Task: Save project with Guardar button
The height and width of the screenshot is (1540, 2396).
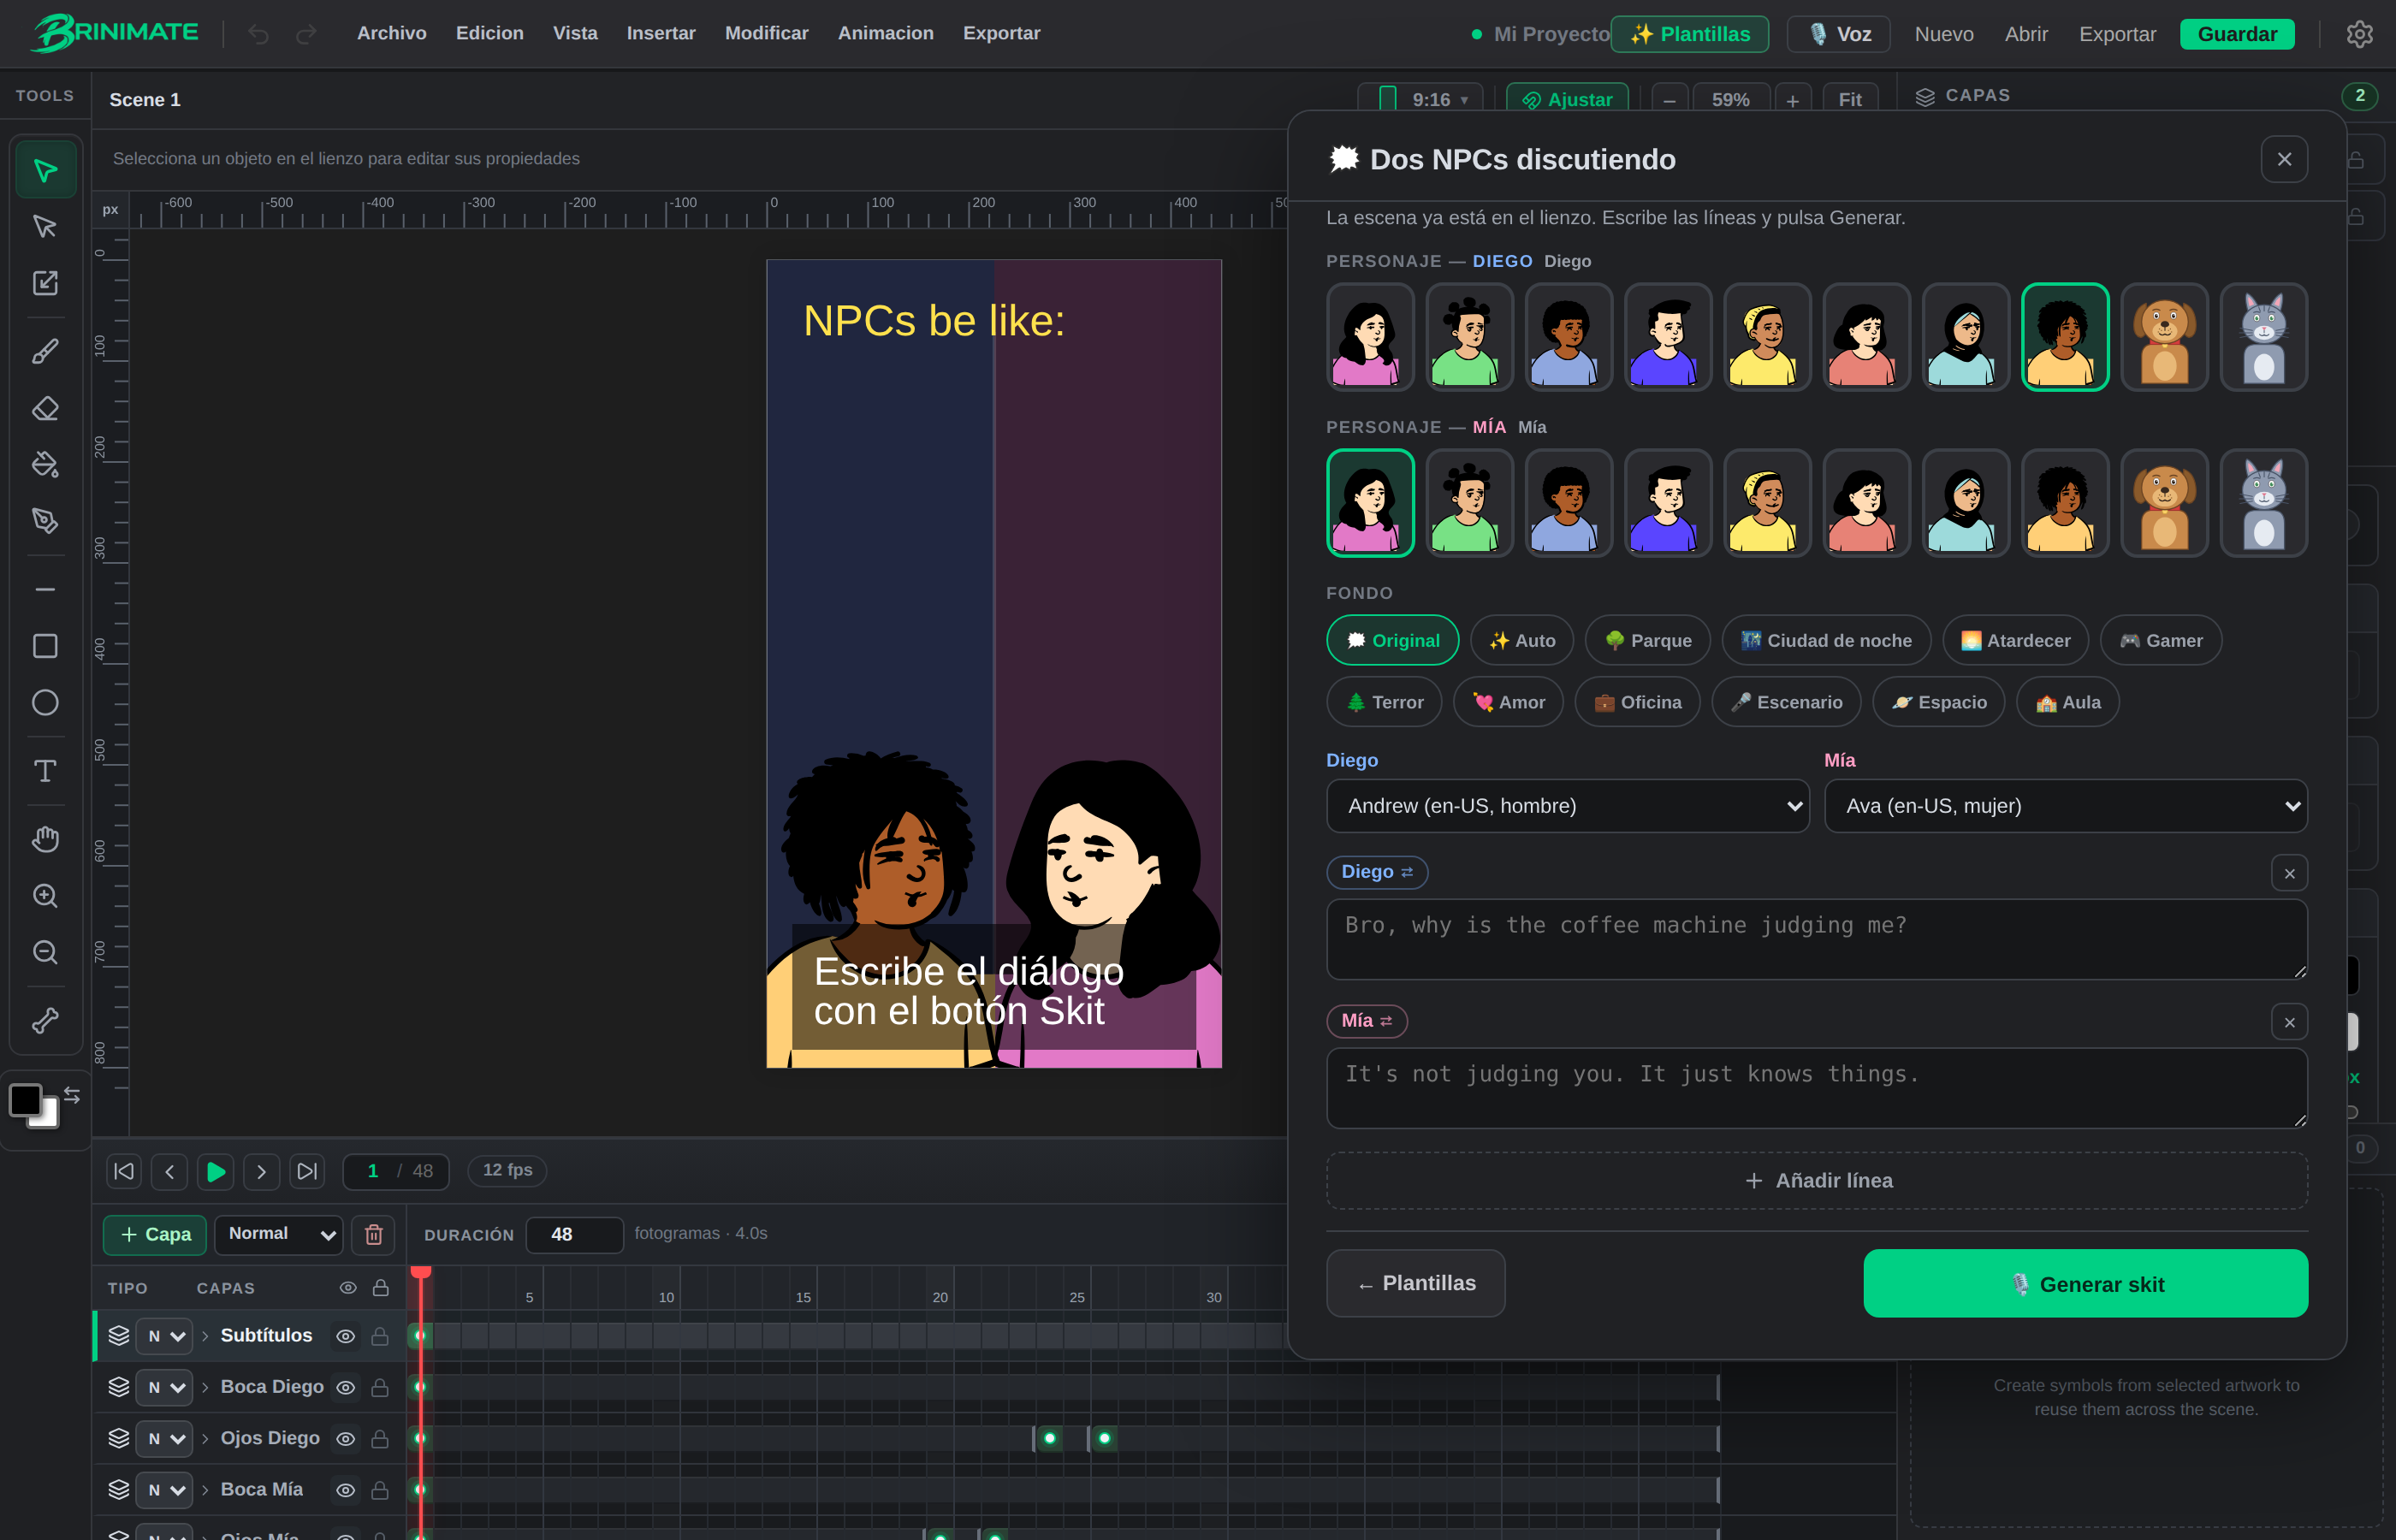Action: (x=2237, y=34)
